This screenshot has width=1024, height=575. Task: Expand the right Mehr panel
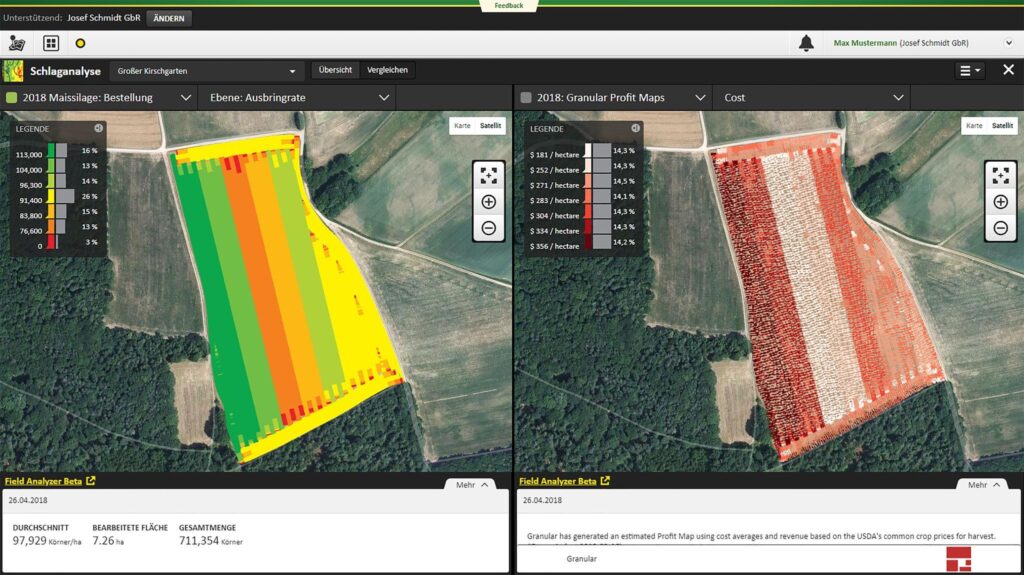(984, 485)
